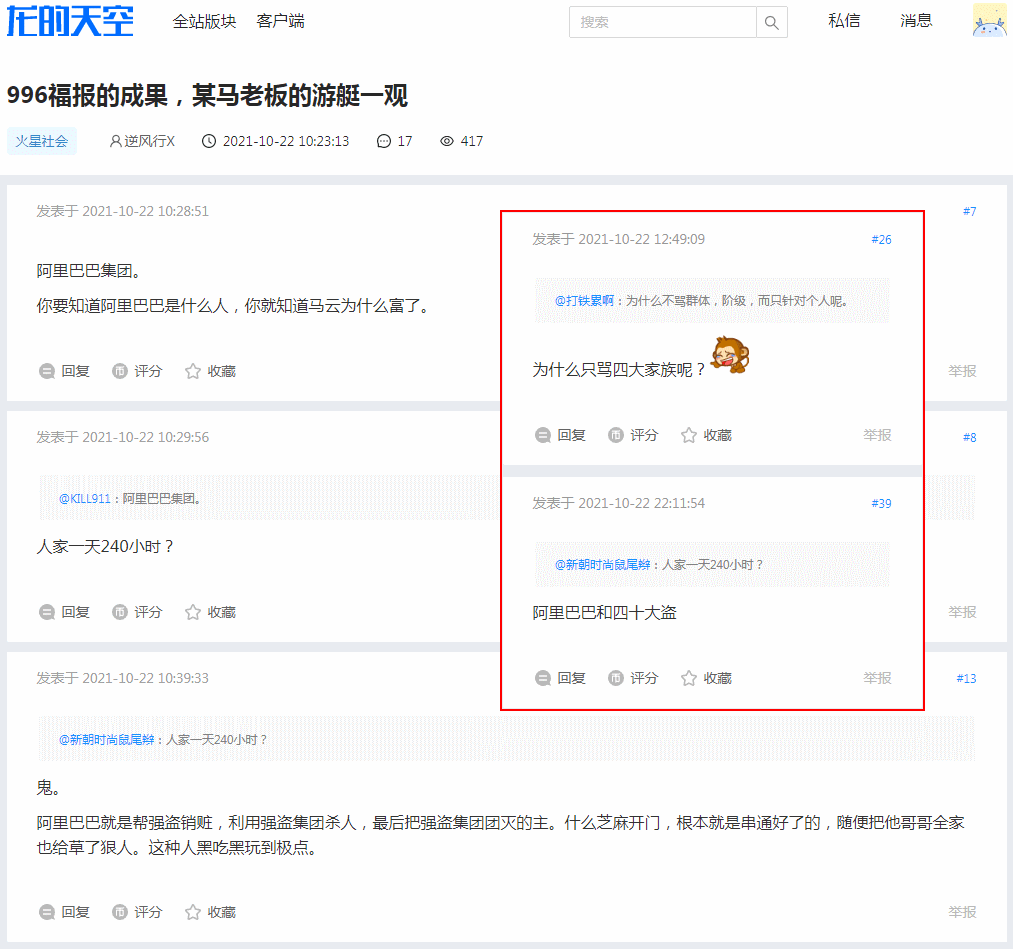Open author 逆风行X profile
The width and height of the screenshot is (1013, 949).
142,141
